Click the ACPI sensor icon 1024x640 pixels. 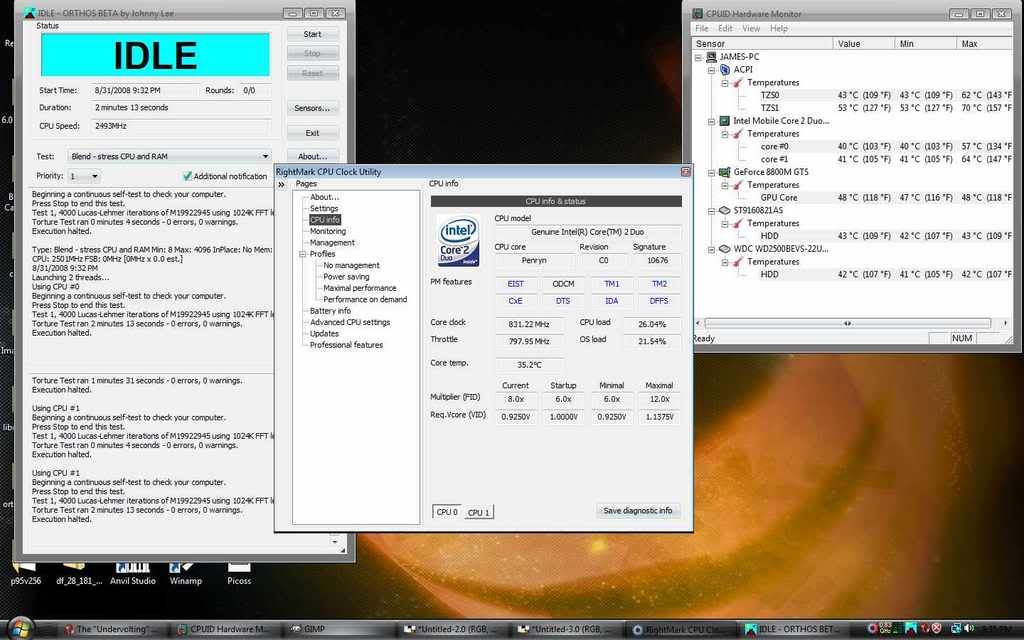click(x=724, y=70)
